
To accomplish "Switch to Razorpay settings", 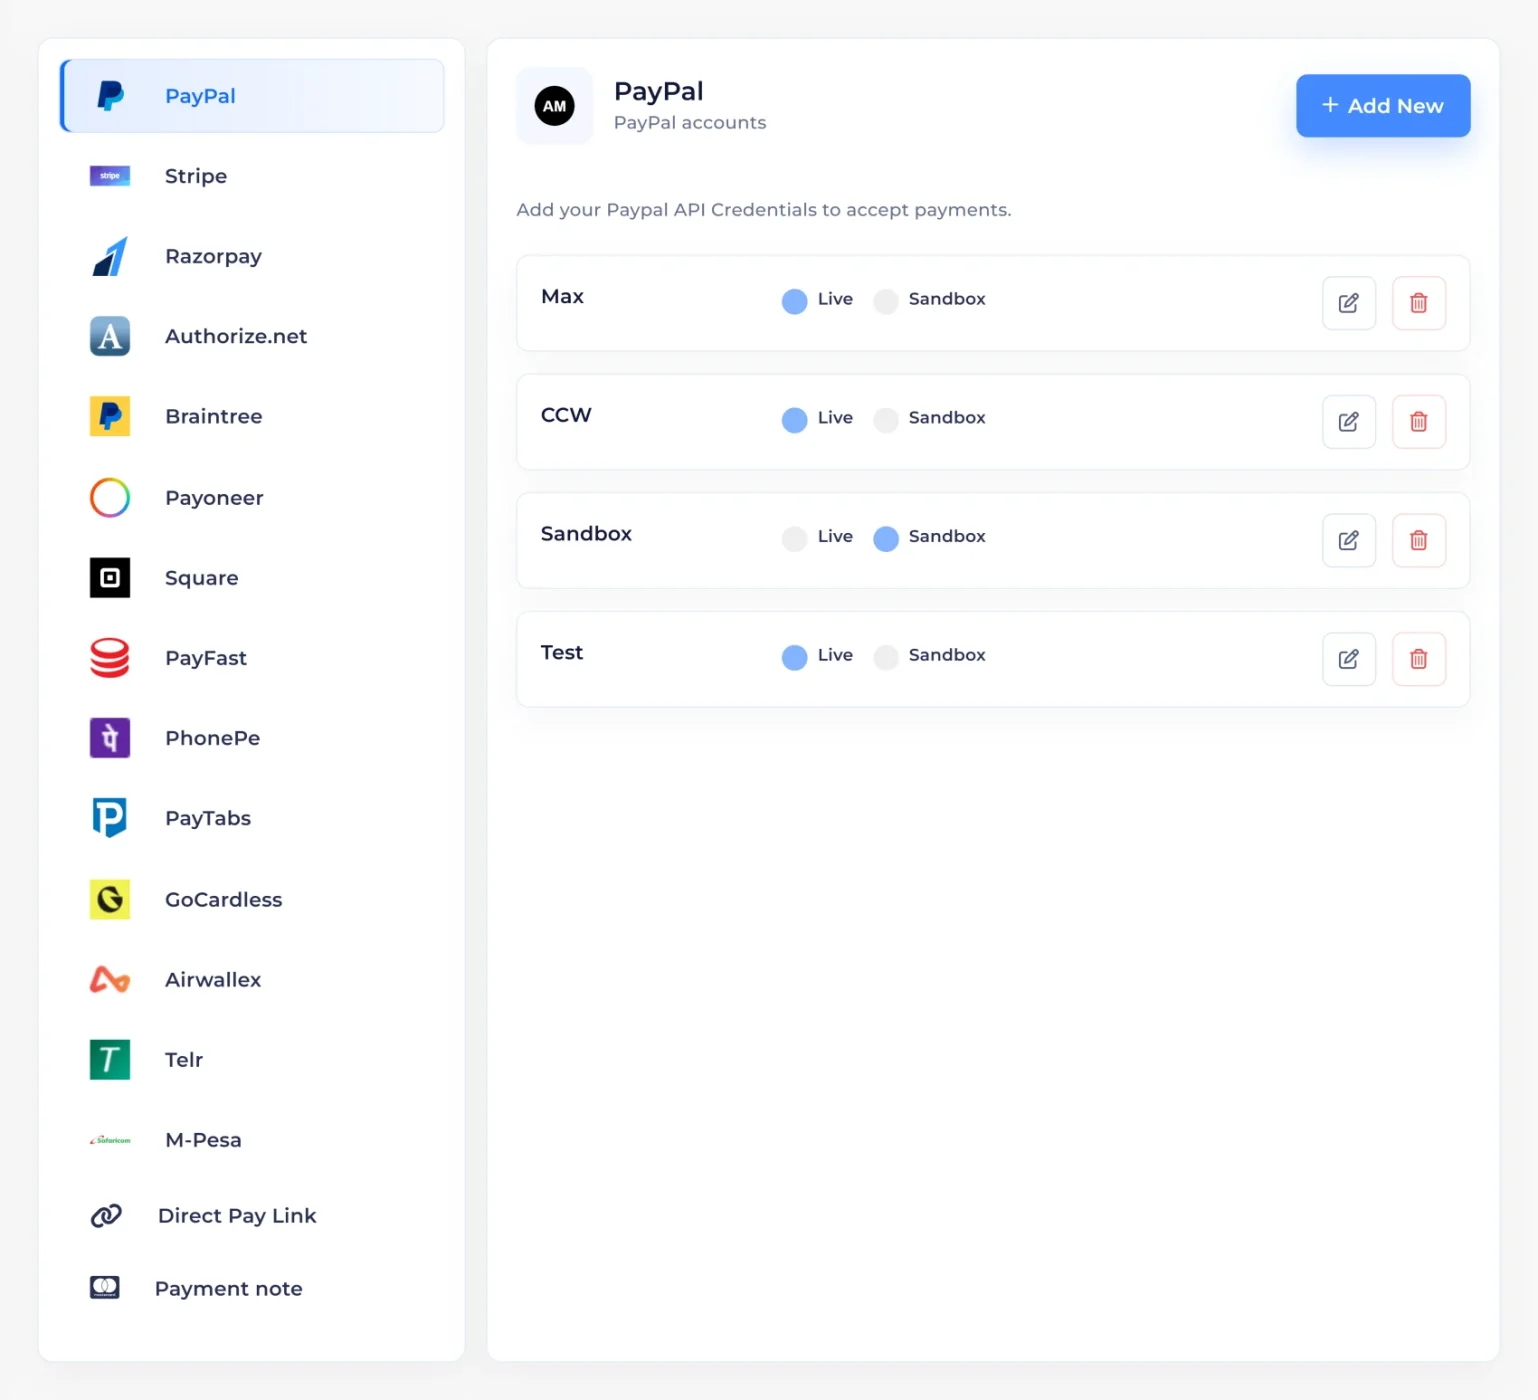I will click(x=252, y=256).
